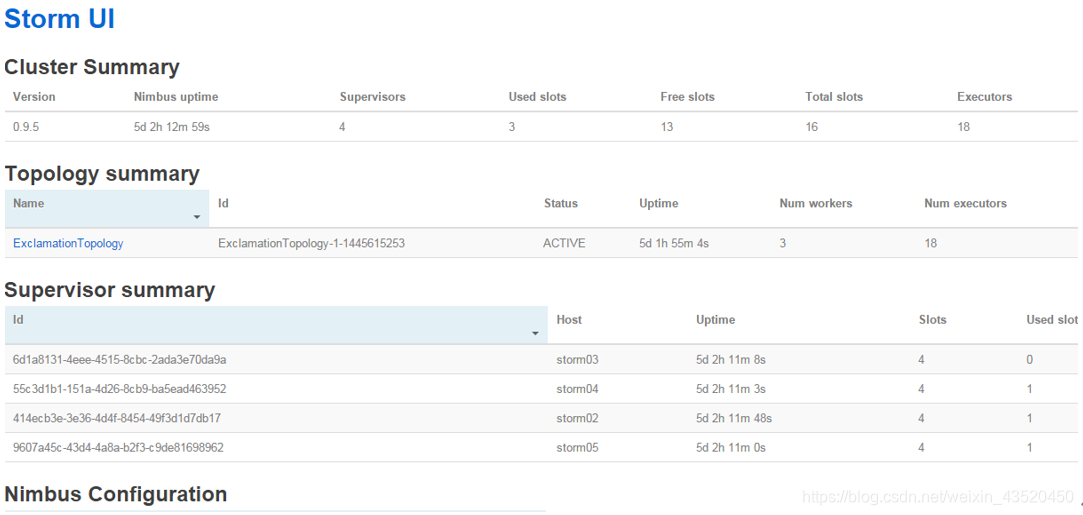Sort topologies by Uptime header in Topology summary
1083x515 pixels.
(x=659, y=203)
